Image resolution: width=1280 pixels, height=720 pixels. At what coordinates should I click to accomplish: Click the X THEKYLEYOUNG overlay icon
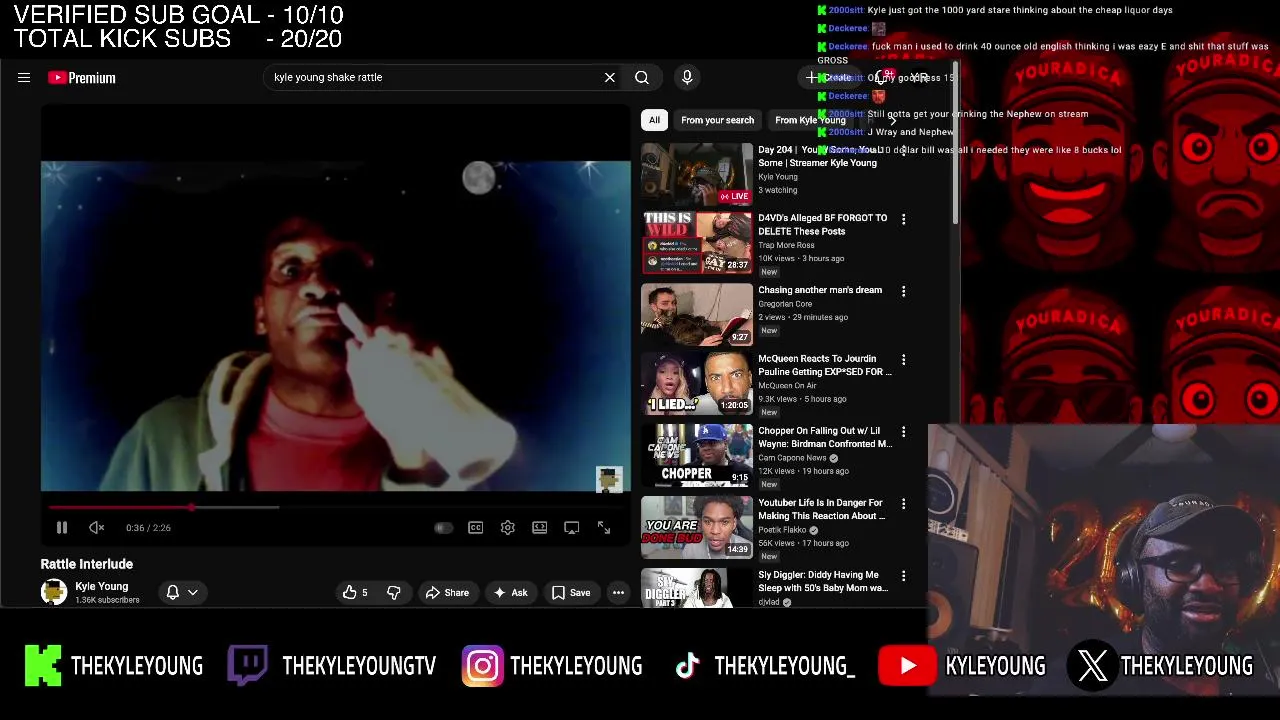pos(1092,666)
